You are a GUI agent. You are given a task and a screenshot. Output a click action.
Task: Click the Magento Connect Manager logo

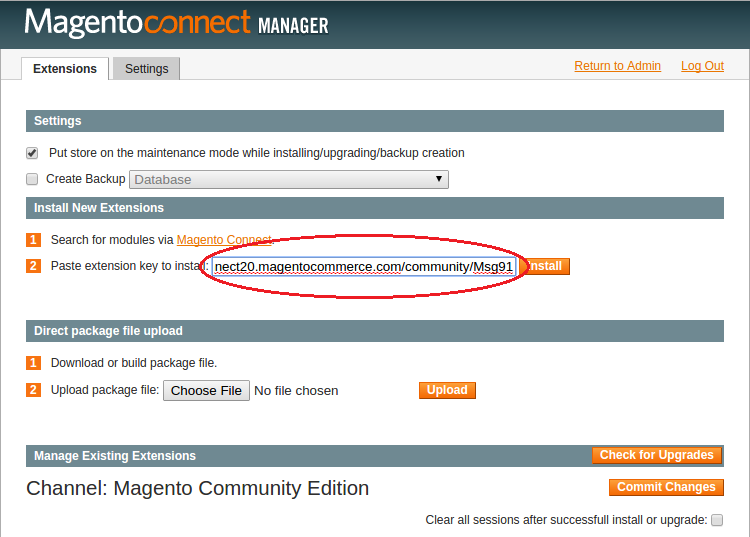click(x=176, y=22)
